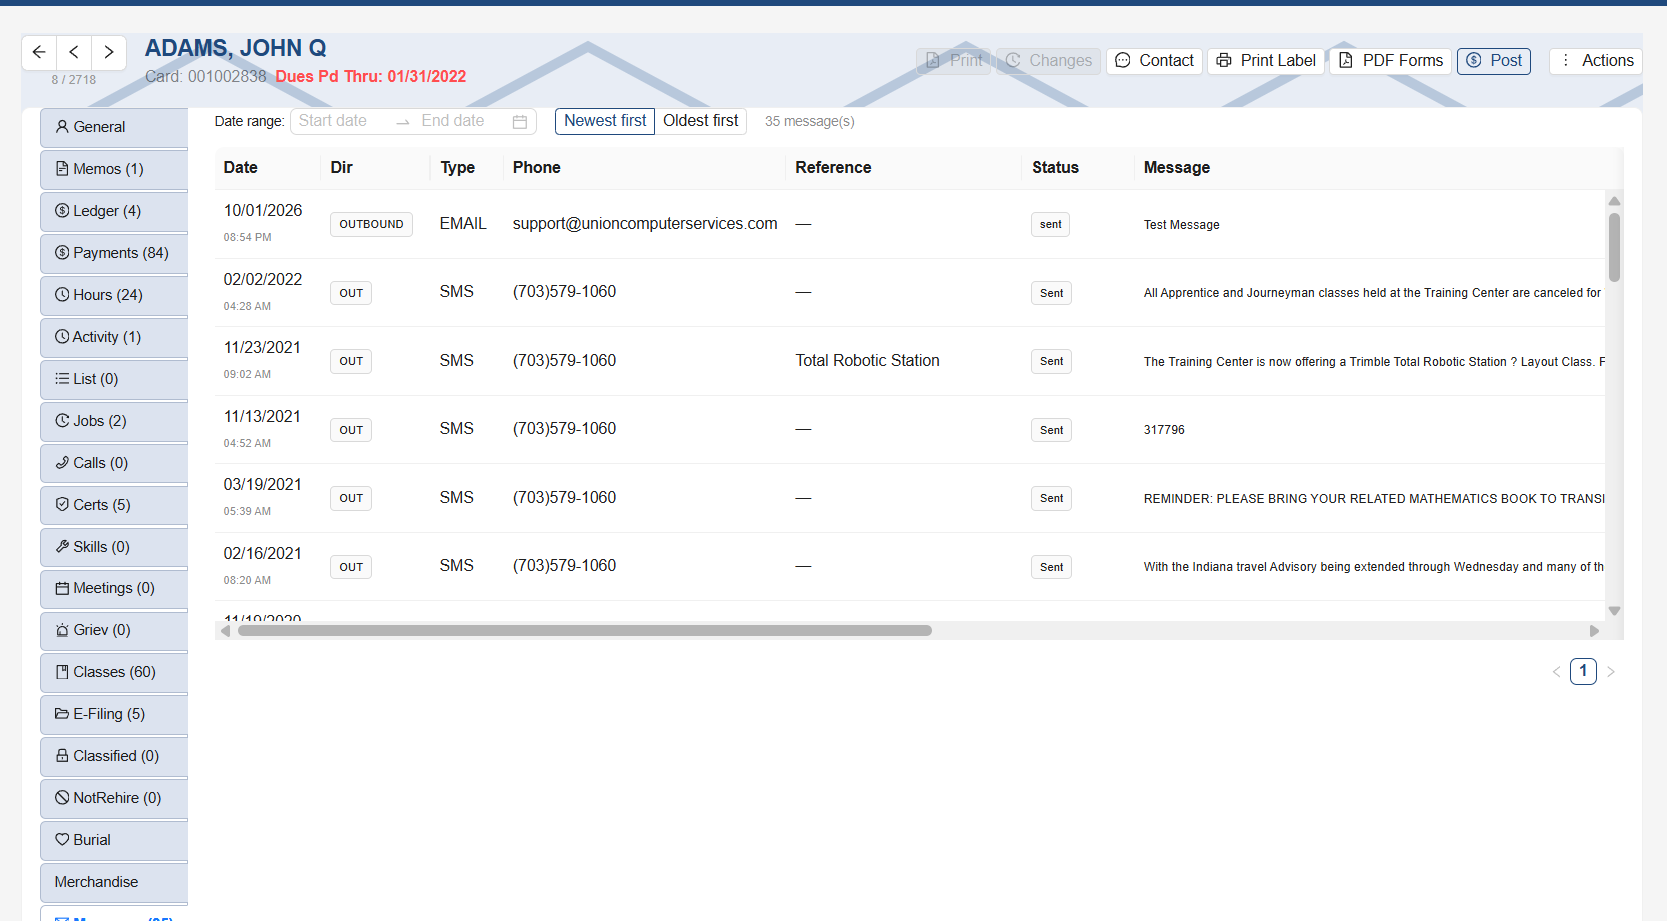Viewport: 1667px width, 921px height.
Task: Open Activity (1) tab
Action: 114,337
